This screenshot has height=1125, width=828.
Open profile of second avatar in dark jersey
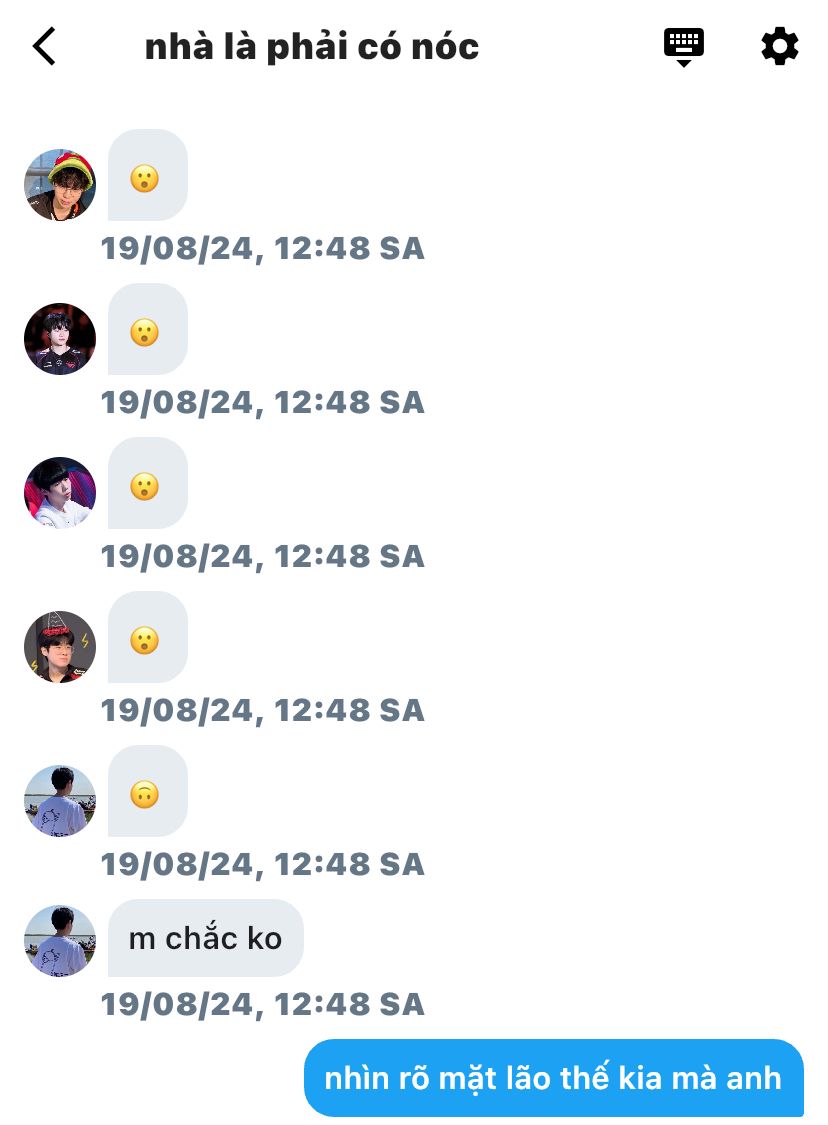point(60,339)
